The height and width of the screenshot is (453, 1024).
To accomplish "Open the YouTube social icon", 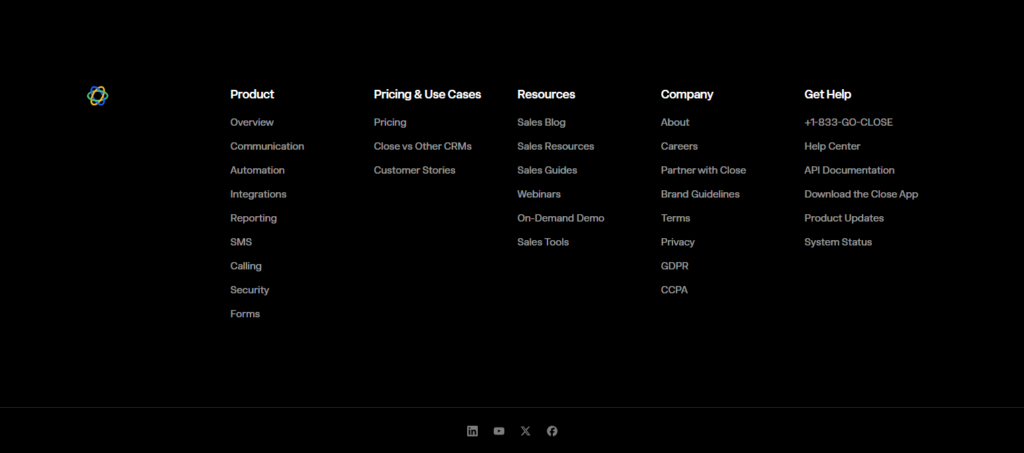I will pyautogui.click(x=499, y=431).
